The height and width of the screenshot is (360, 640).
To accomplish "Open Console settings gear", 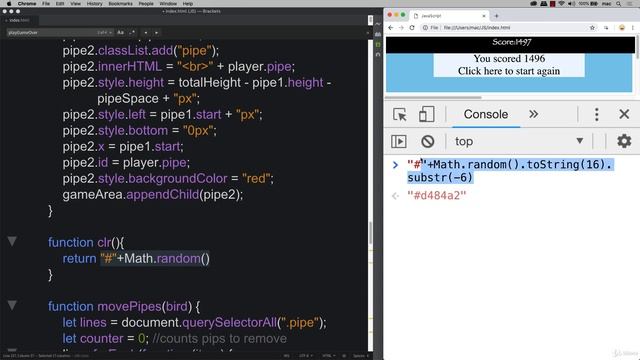I will (624, 141).
